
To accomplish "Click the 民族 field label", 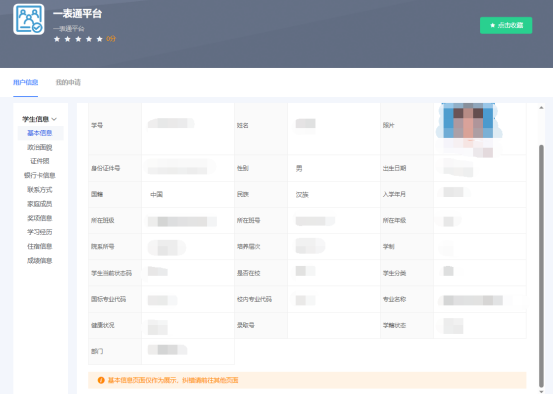I will pos(243,194).
